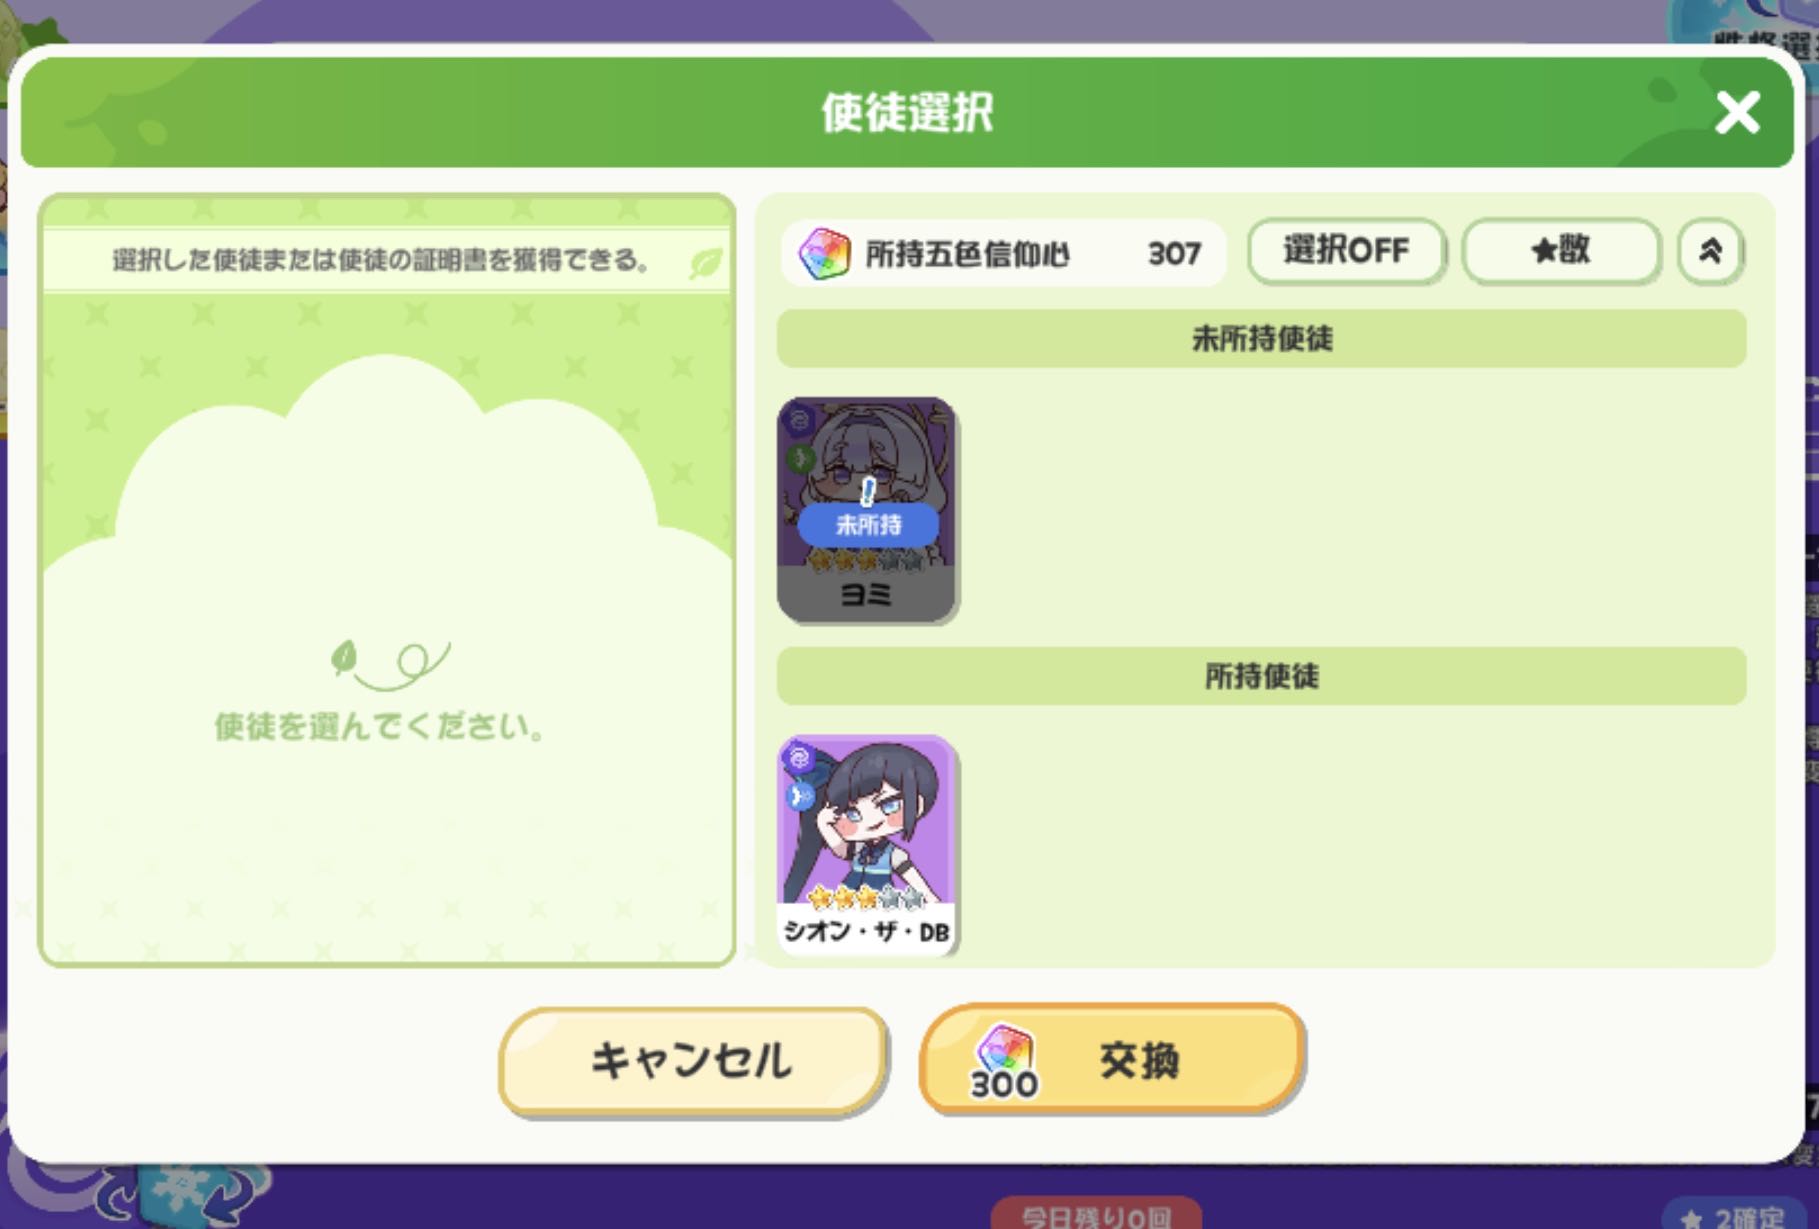
Task: Click the double-chevron sort order button
Action: 1710,251
